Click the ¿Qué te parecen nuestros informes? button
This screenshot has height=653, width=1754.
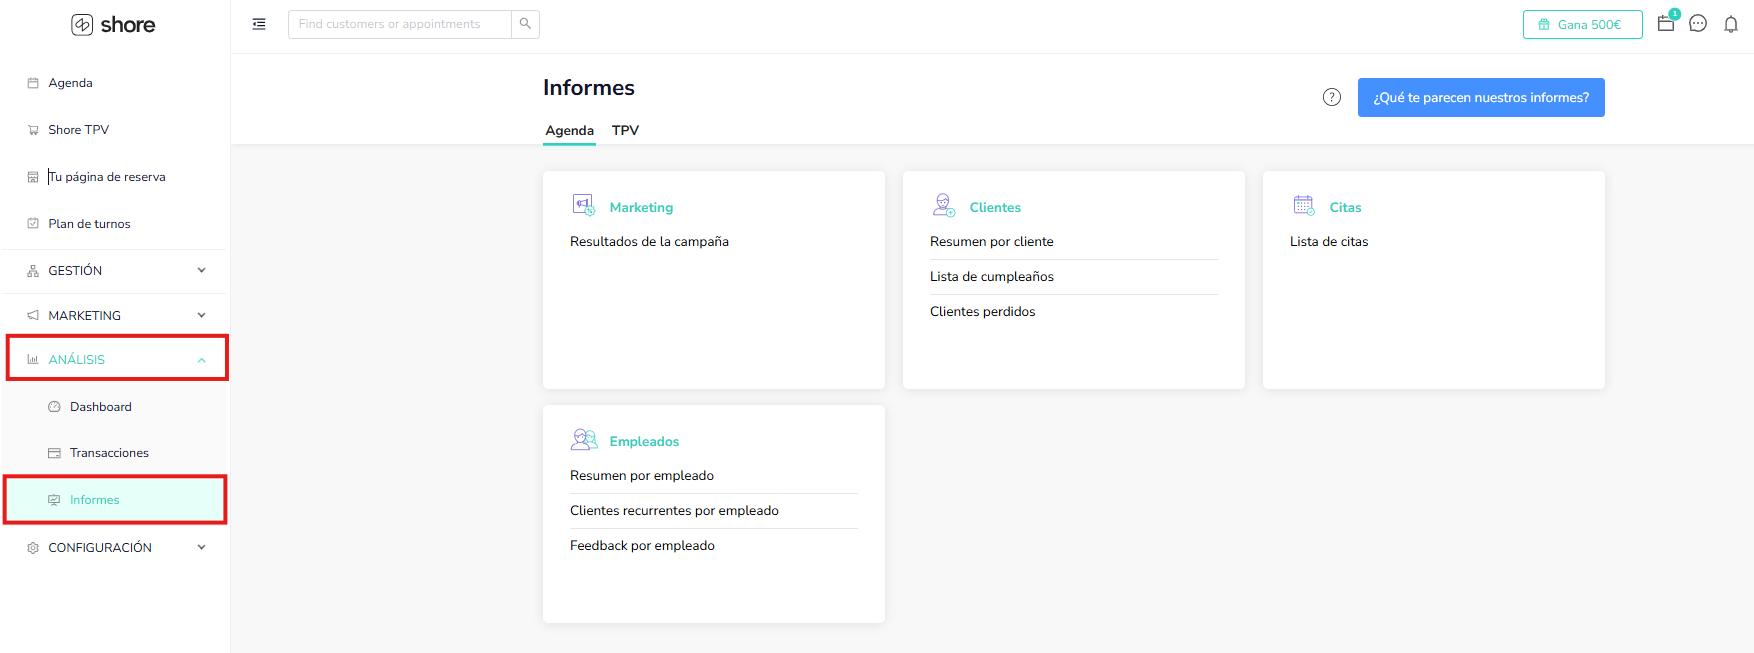click(1480, 98)
